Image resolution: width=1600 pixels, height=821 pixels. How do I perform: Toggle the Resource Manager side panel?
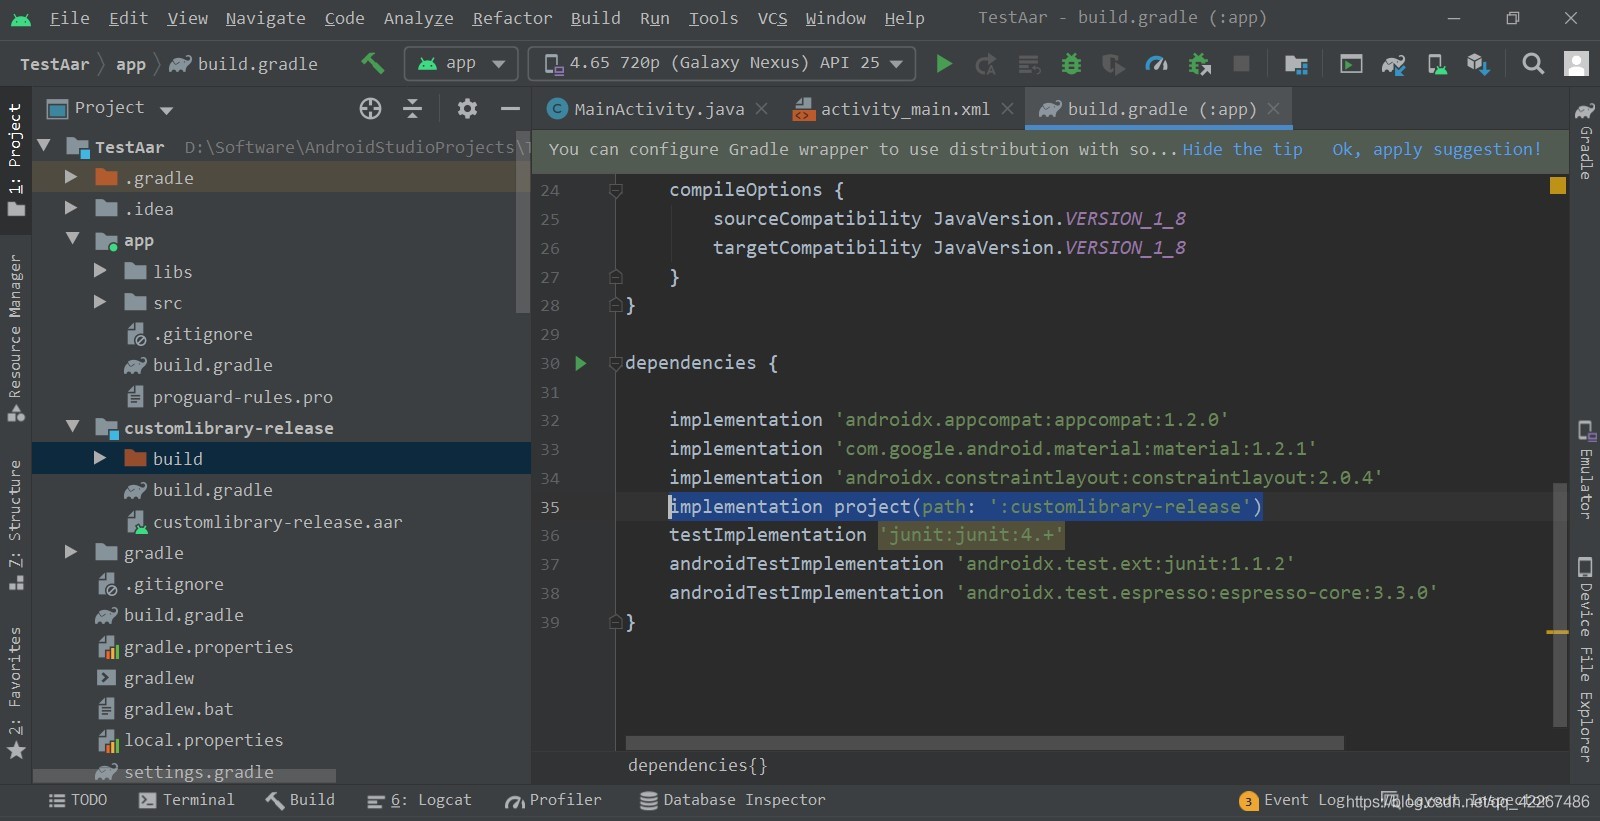pos(15,337)
